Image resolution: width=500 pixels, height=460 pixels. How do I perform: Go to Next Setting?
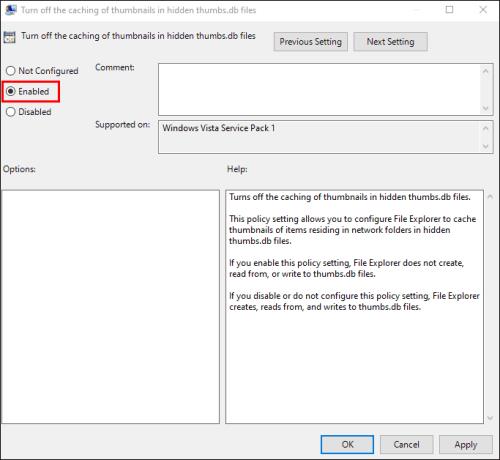click(390, 42)
